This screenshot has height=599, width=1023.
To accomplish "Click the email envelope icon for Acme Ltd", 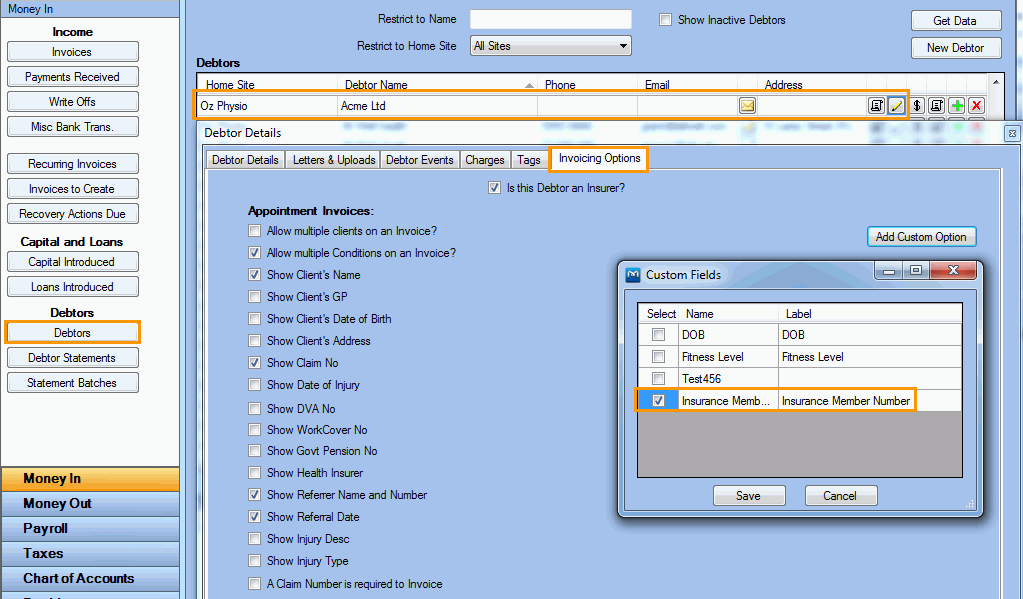I will point(747,106).
